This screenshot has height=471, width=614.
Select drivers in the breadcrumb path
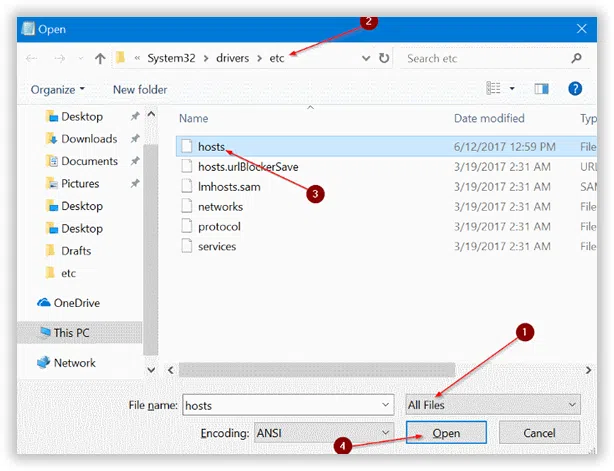pos(233,58)
